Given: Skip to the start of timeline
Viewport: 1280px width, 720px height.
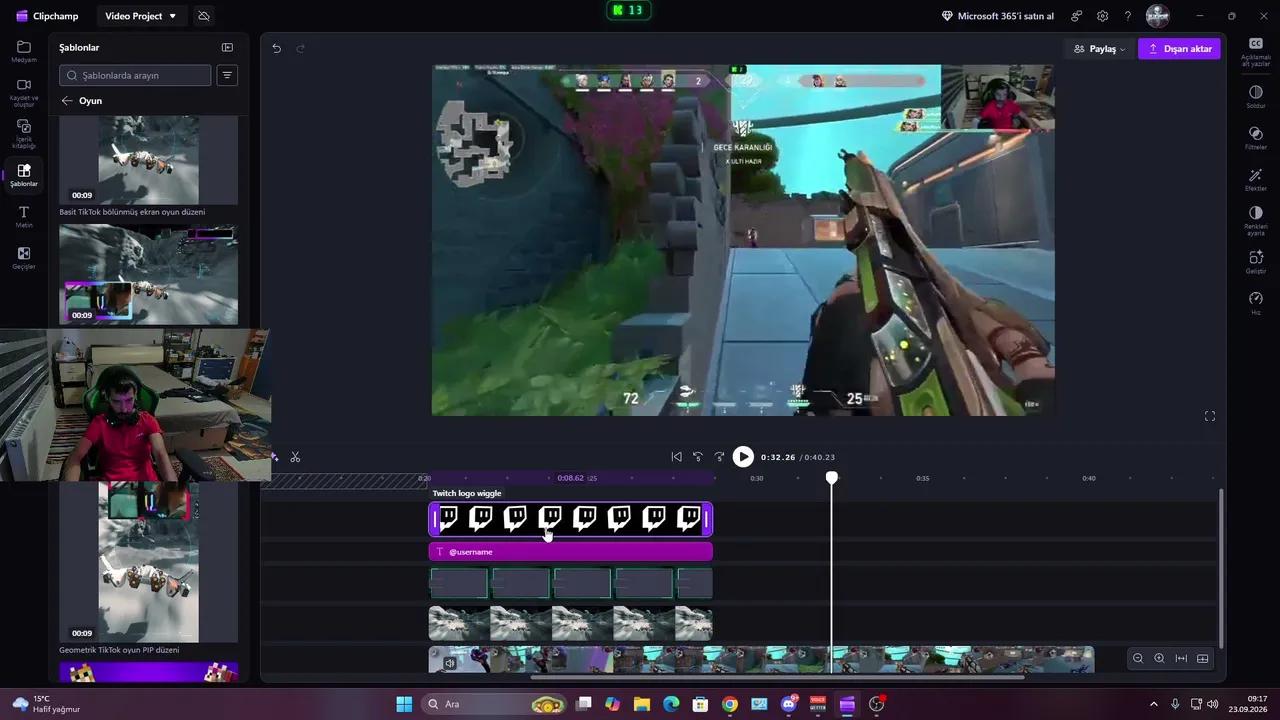Looking at the screenshot, I should pos(676,457).
